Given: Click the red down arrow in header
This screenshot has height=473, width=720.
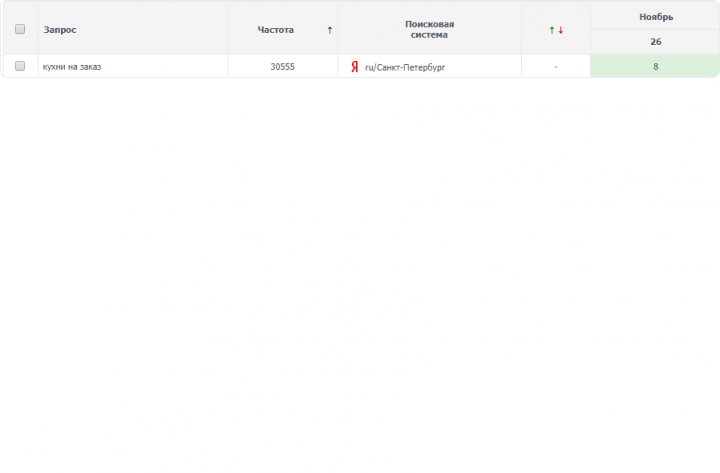Looking at the screenshot, I should pos(561,30).
